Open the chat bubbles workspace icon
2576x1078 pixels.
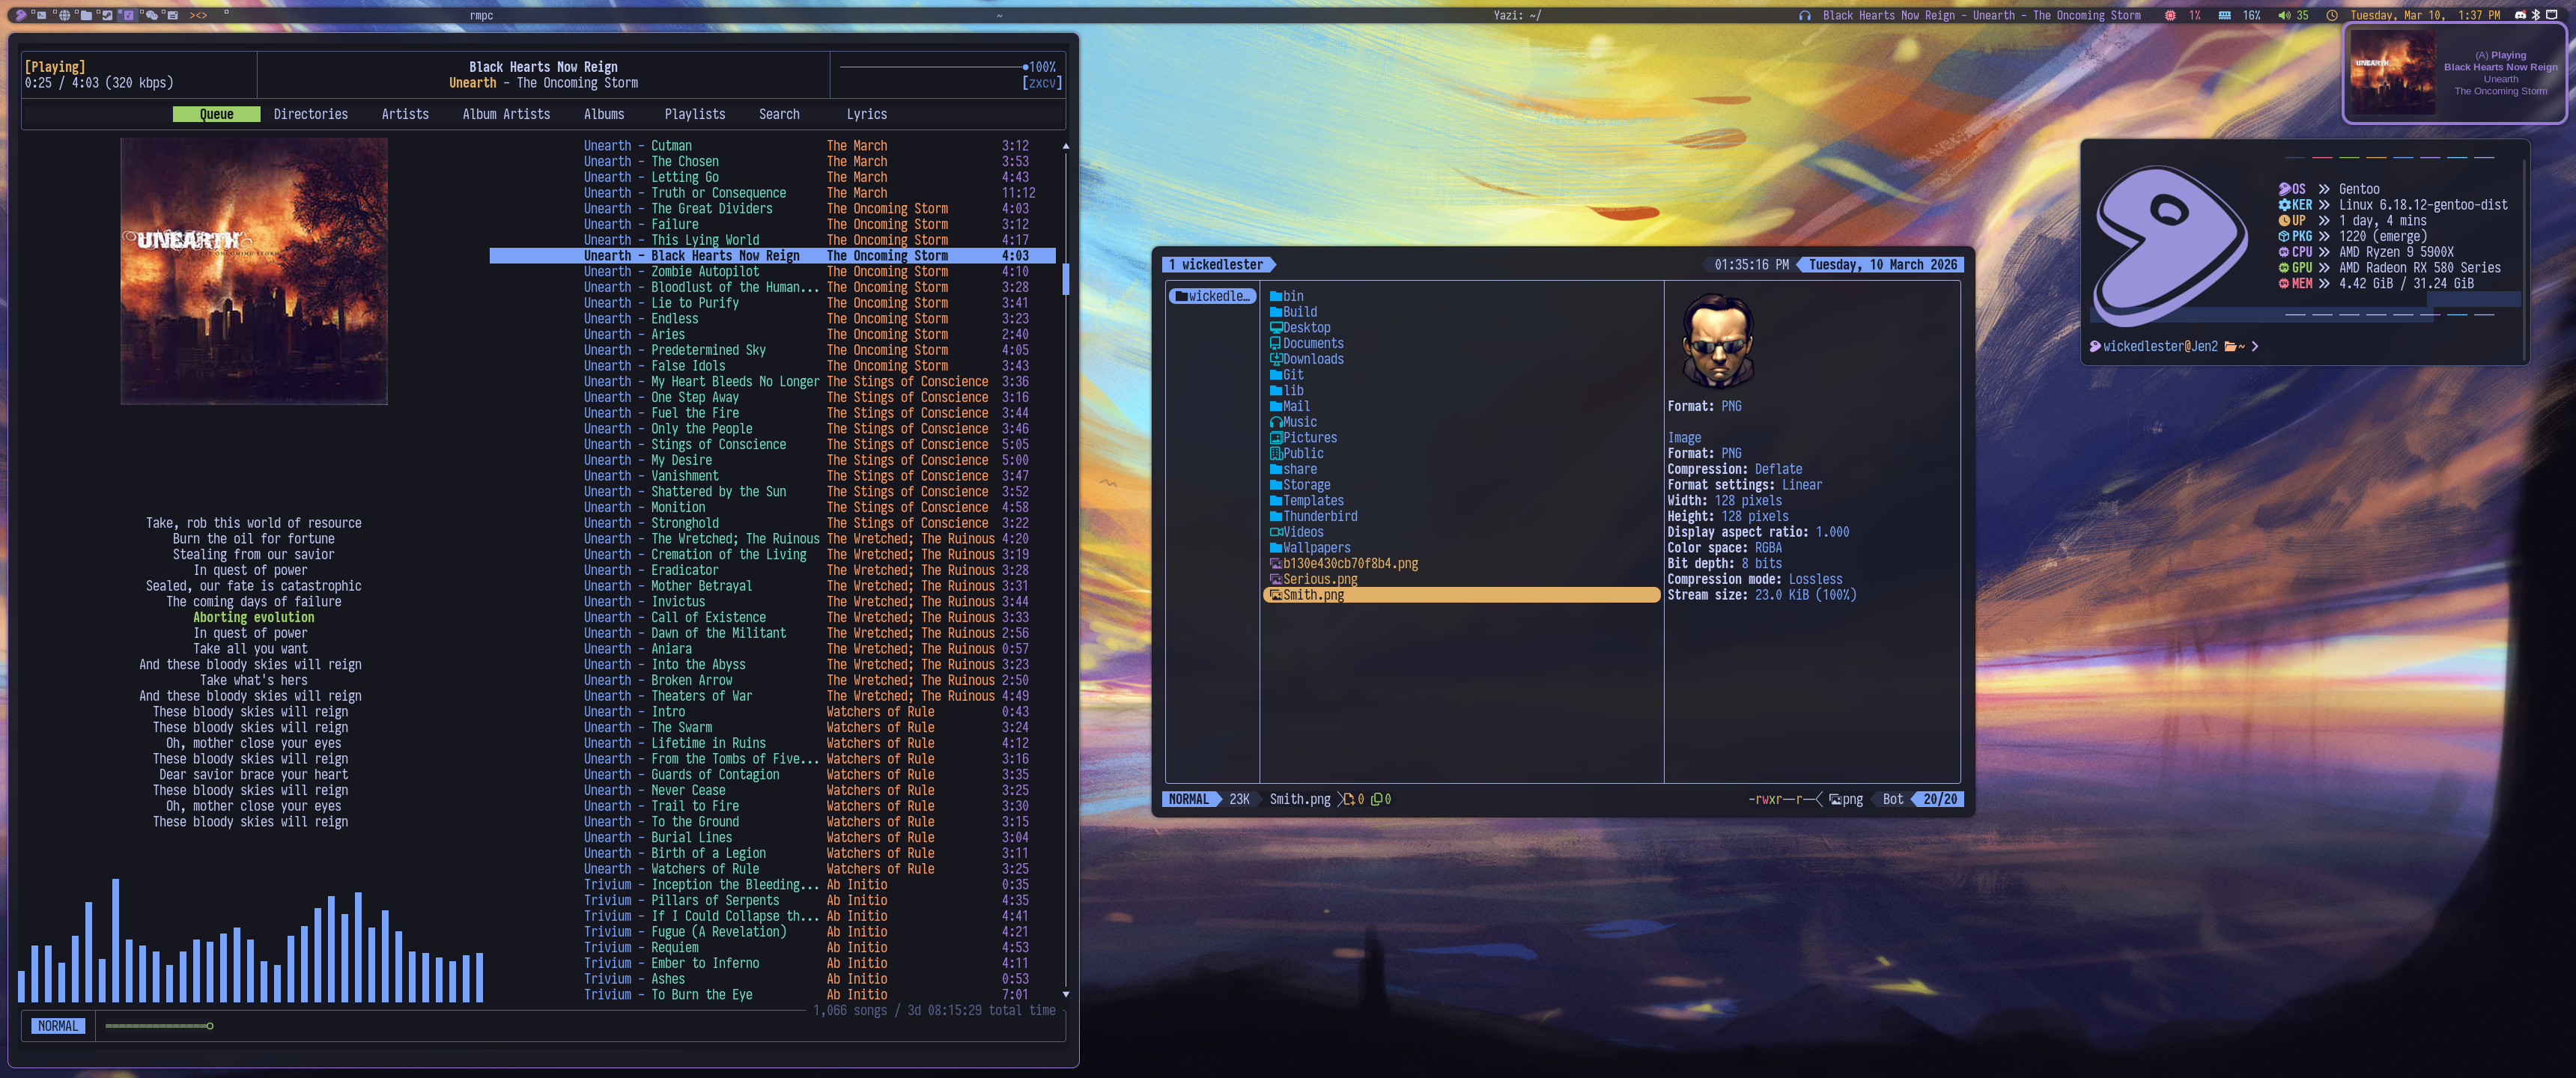(x=152, y=15)
